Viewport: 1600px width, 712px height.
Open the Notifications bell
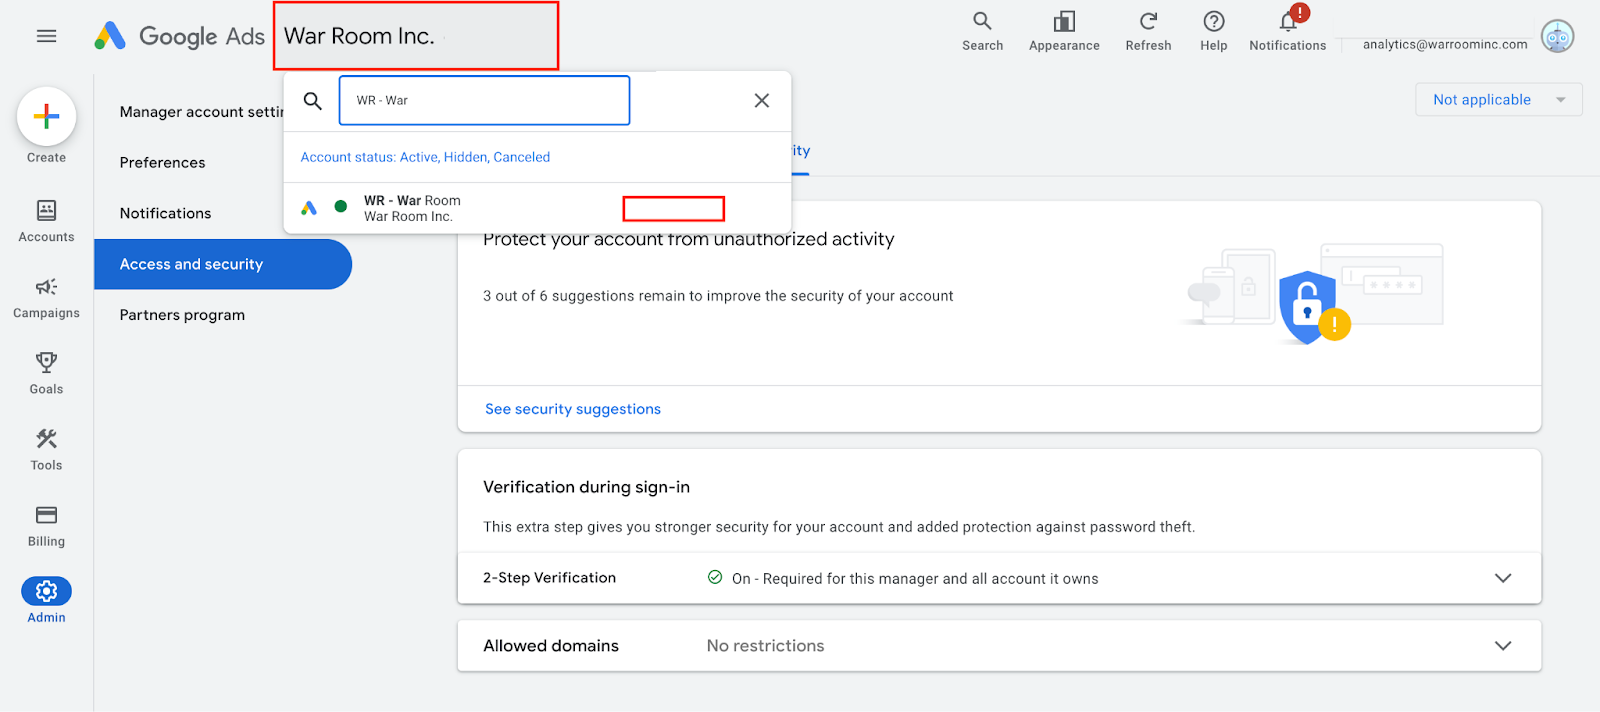pos(1287,31)
